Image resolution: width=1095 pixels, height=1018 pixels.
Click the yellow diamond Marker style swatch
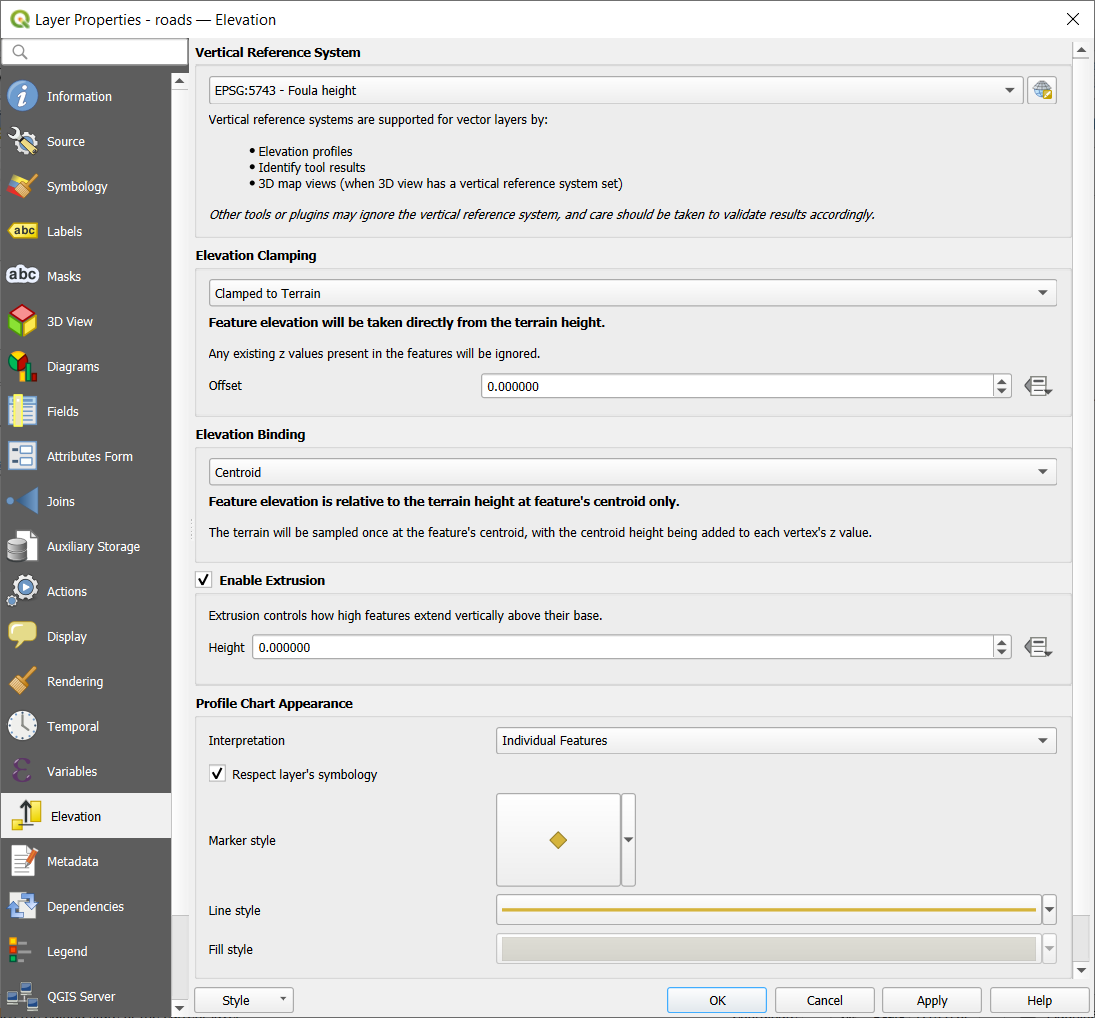point(558,840)
